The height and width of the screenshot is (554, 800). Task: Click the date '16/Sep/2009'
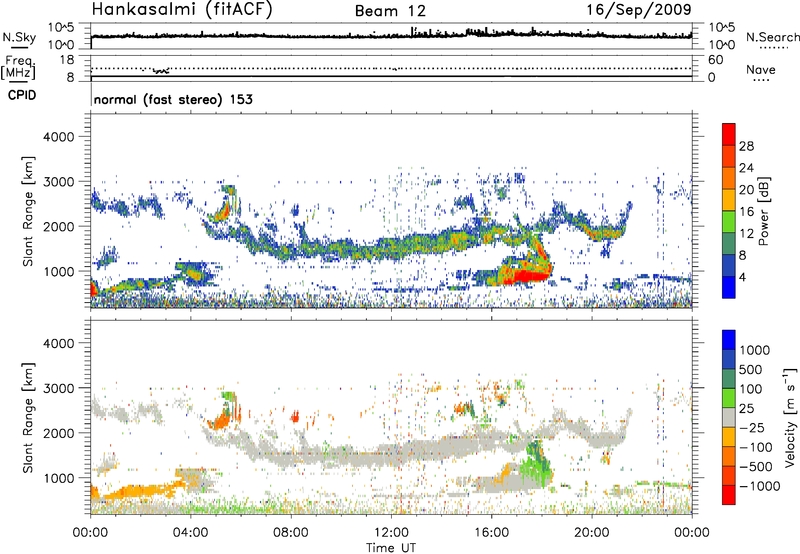[639, 10]
